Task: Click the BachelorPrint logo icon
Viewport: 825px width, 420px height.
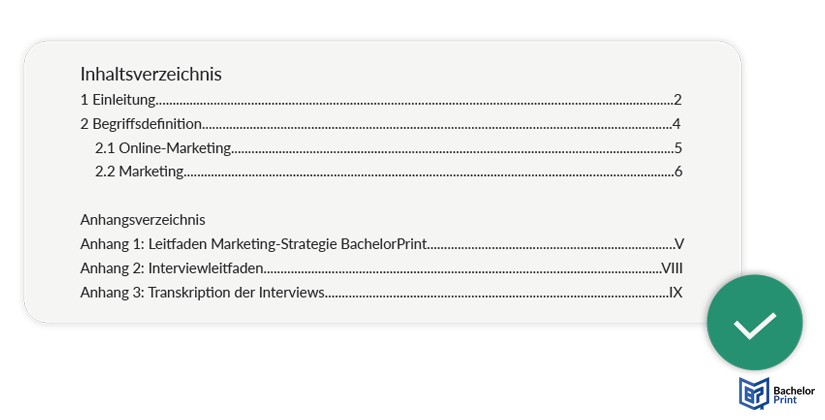Action: (x=754, y=393)
